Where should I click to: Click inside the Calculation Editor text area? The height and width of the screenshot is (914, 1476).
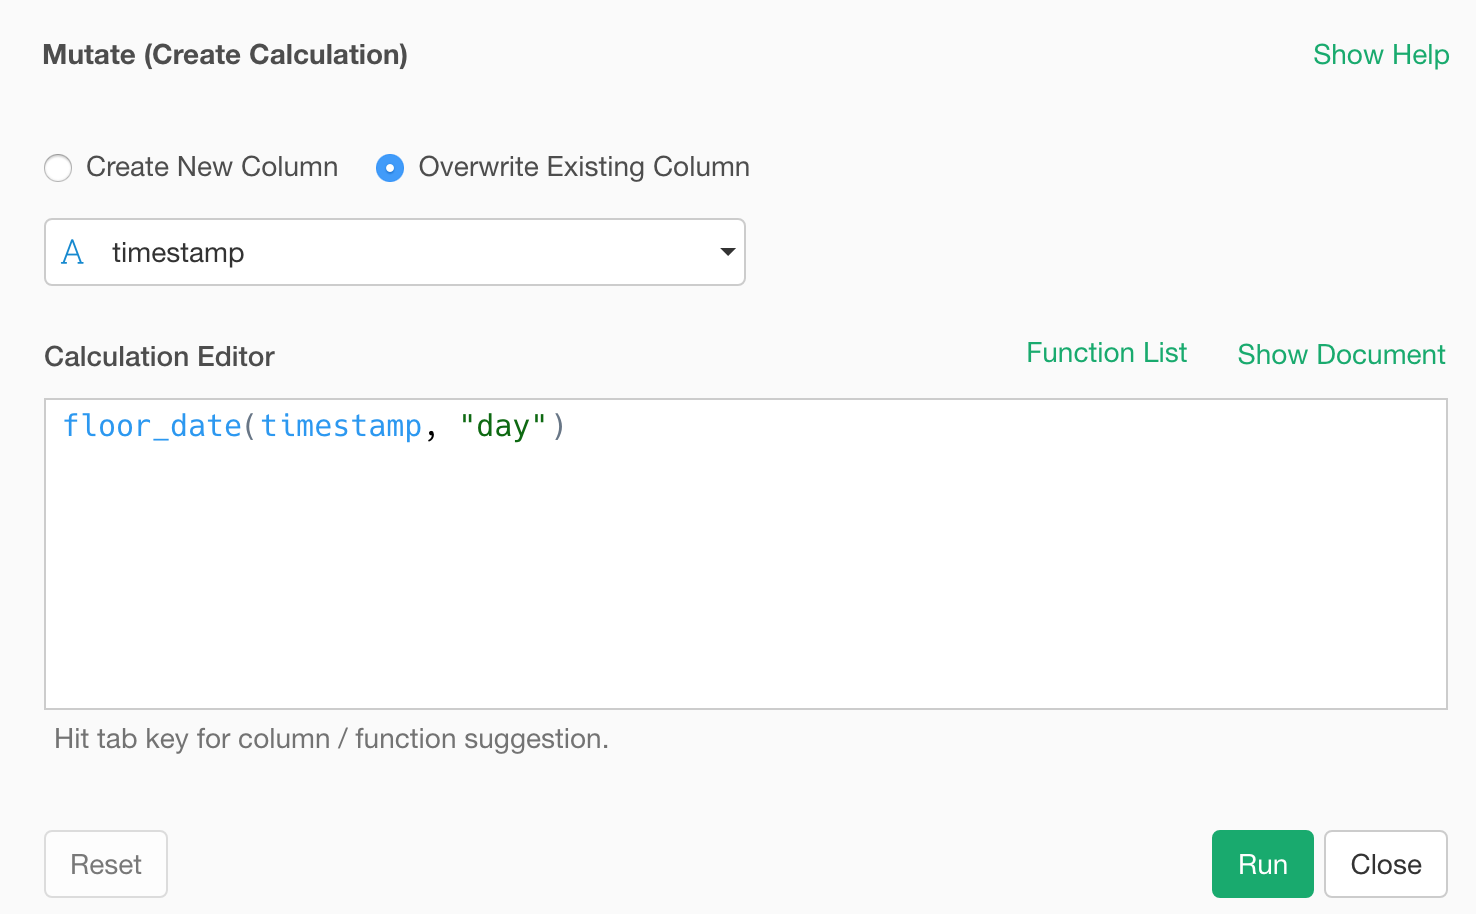coord(746,554)
